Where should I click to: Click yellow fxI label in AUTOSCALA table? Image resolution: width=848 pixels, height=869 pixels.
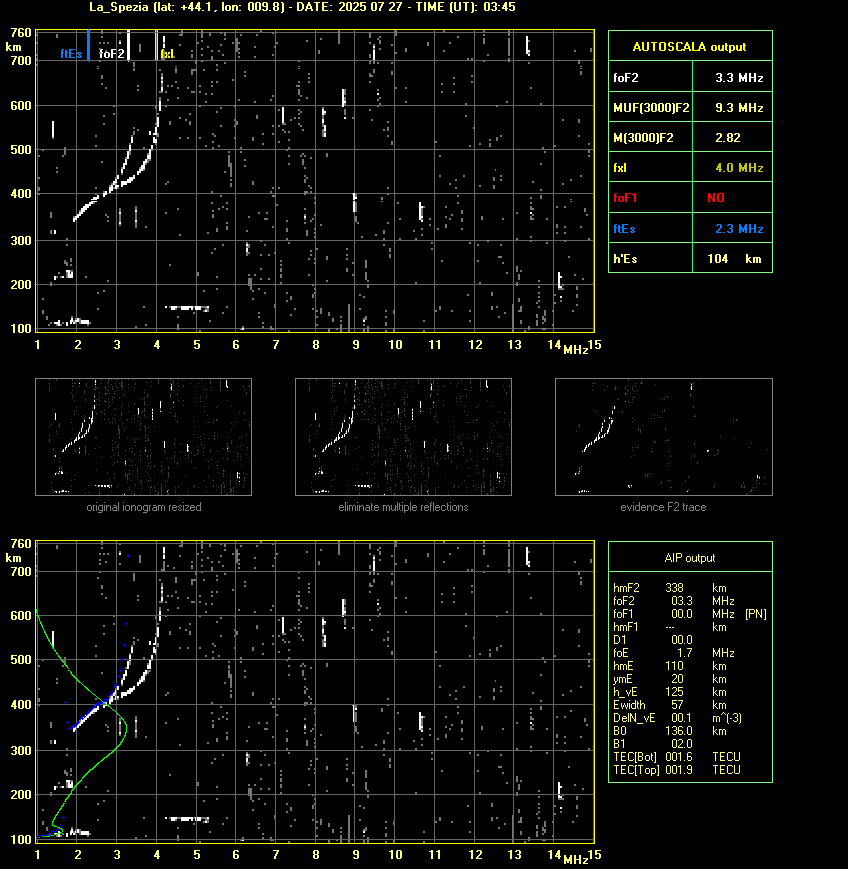[x=620, y=167]
